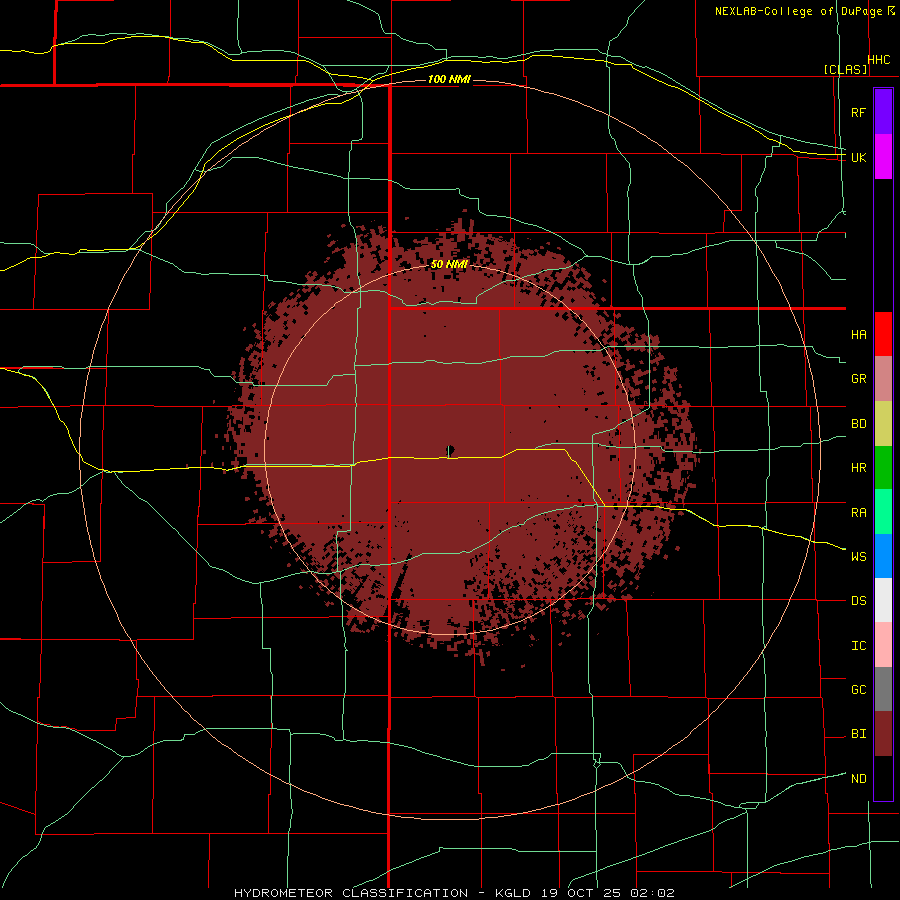
Task: Click the HHC product label
Action: tap(879, 60)
